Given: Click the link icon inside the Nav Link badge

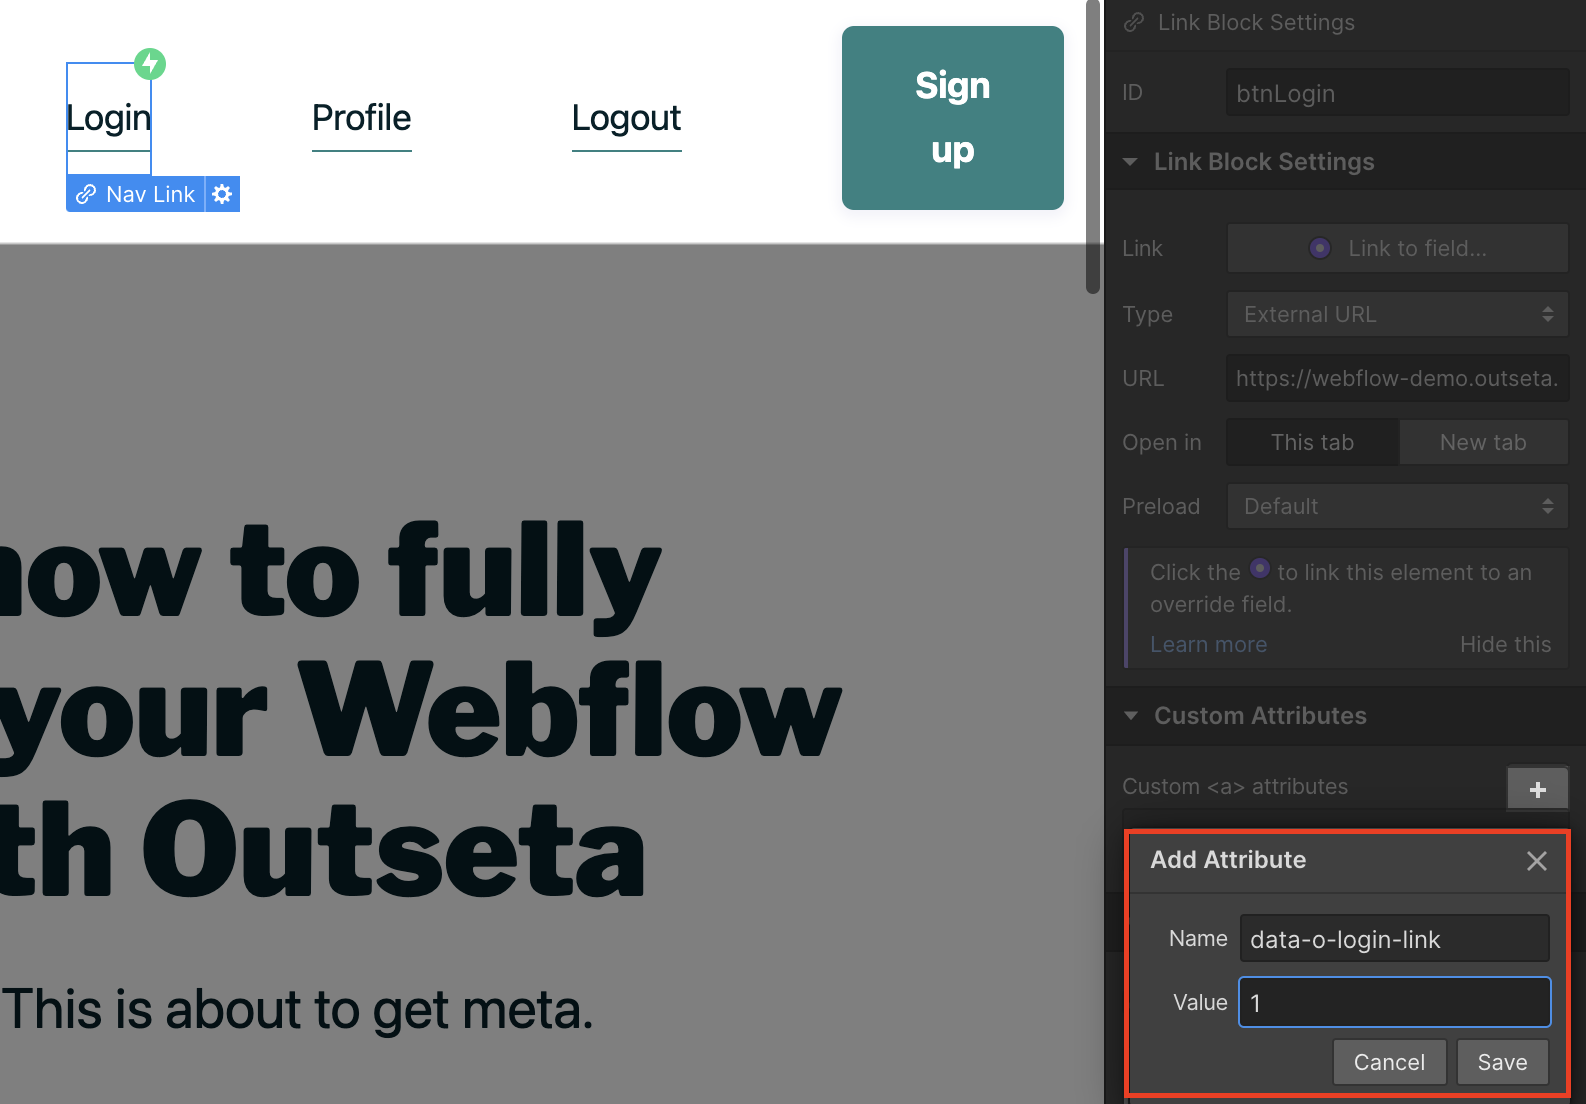Looking at the screenshot, I should tap(87, 193).
